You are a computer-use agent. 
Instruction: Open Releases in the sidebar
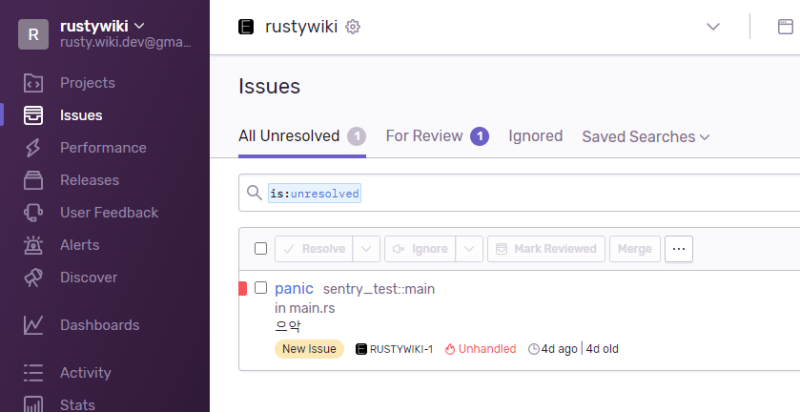(x=89, y=180)
